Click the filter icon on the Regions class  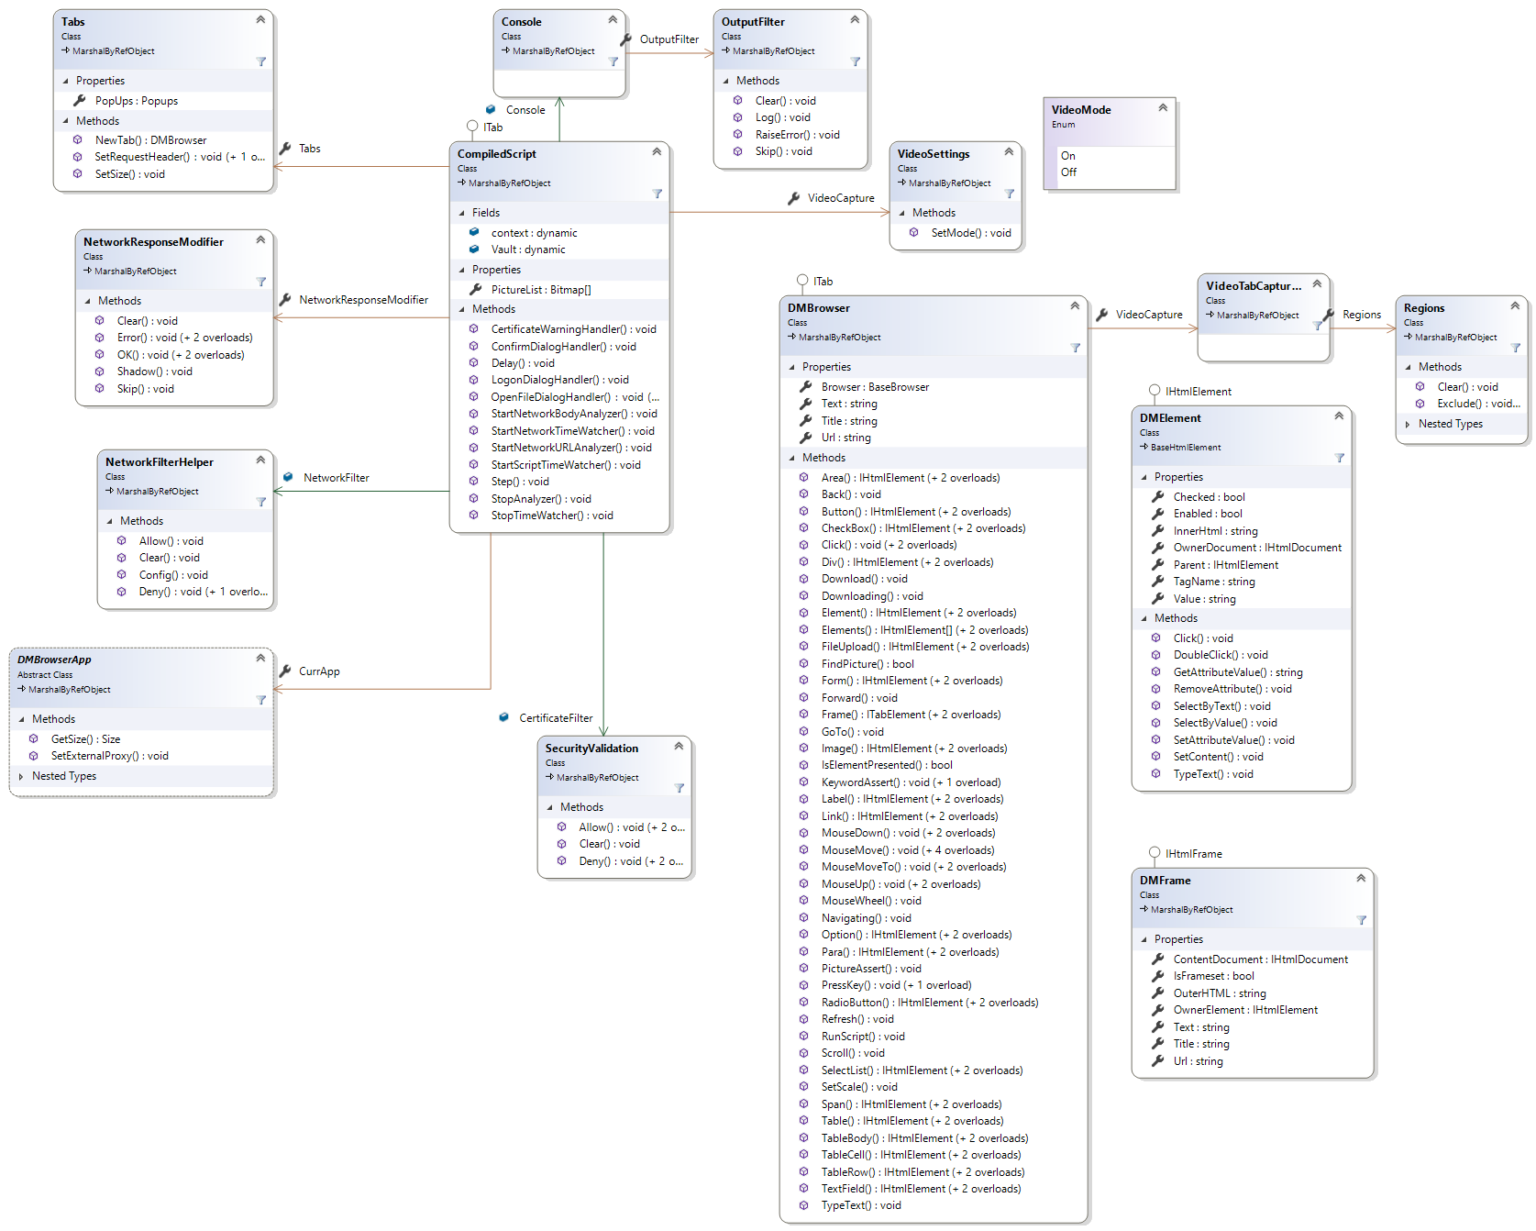[x=1516, y=348]
